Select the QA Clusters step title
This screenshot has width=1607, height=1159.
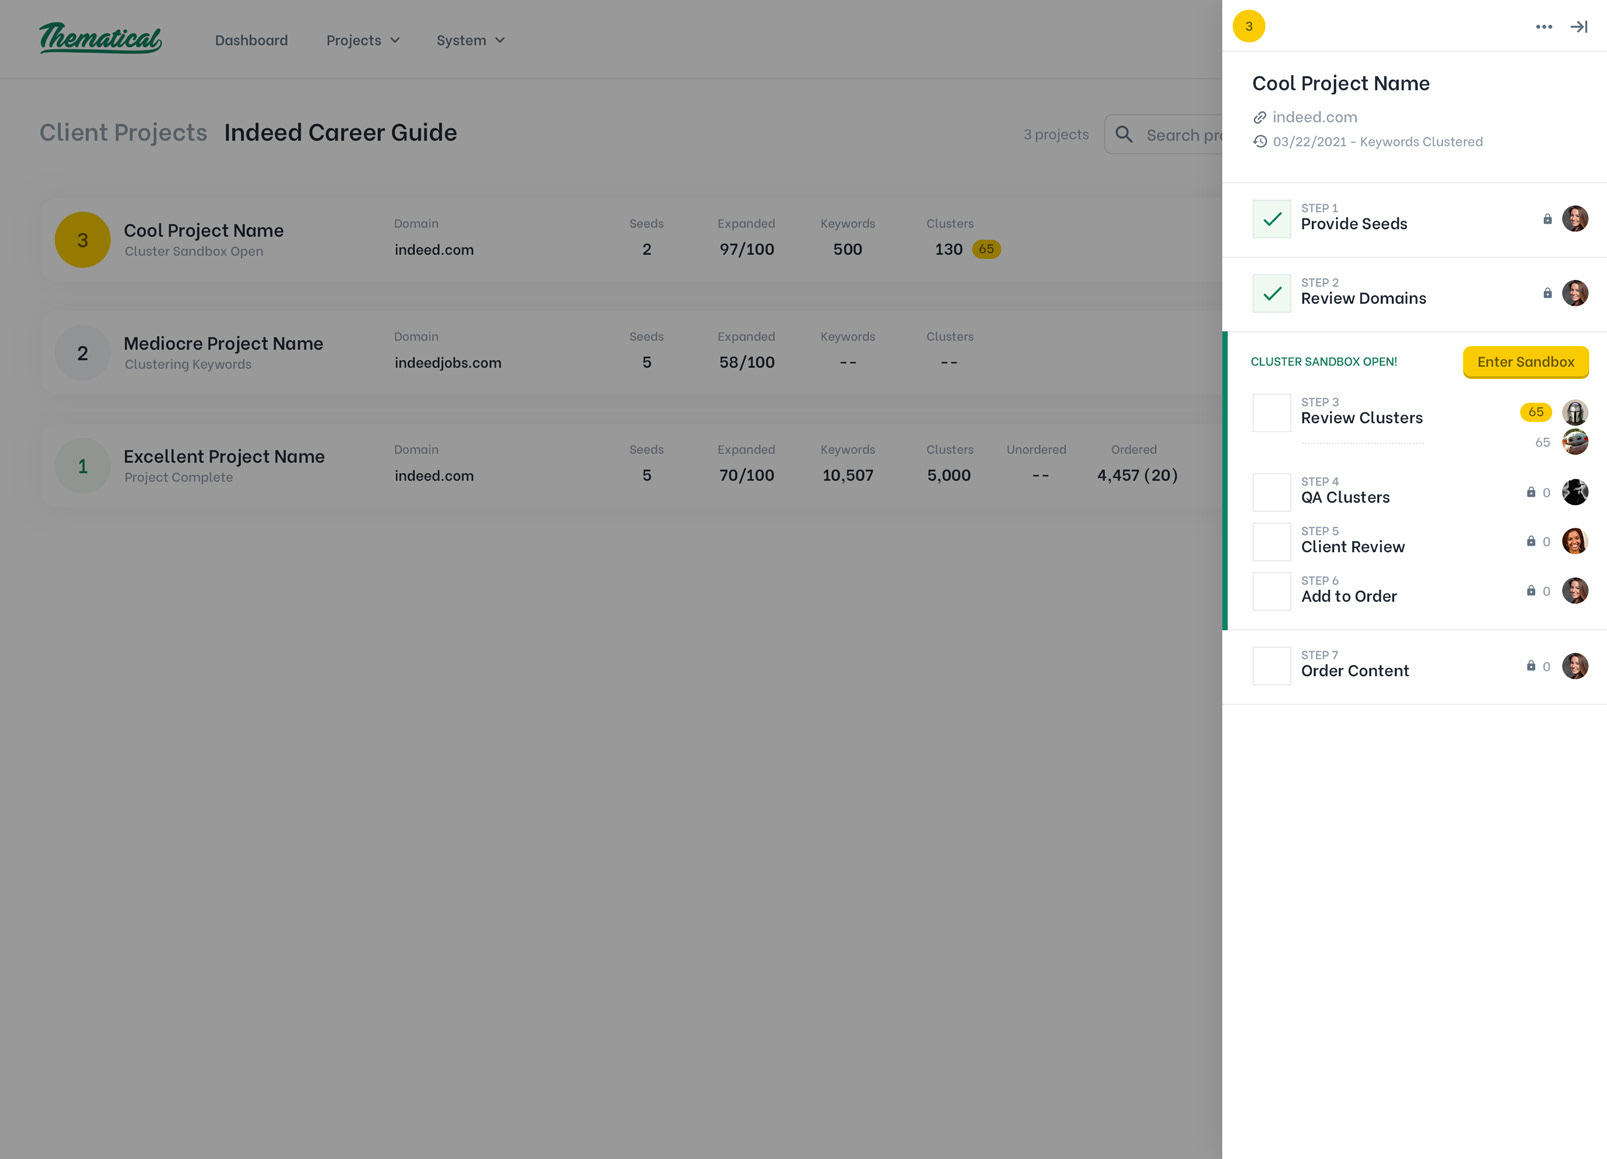click(1345, 497)
